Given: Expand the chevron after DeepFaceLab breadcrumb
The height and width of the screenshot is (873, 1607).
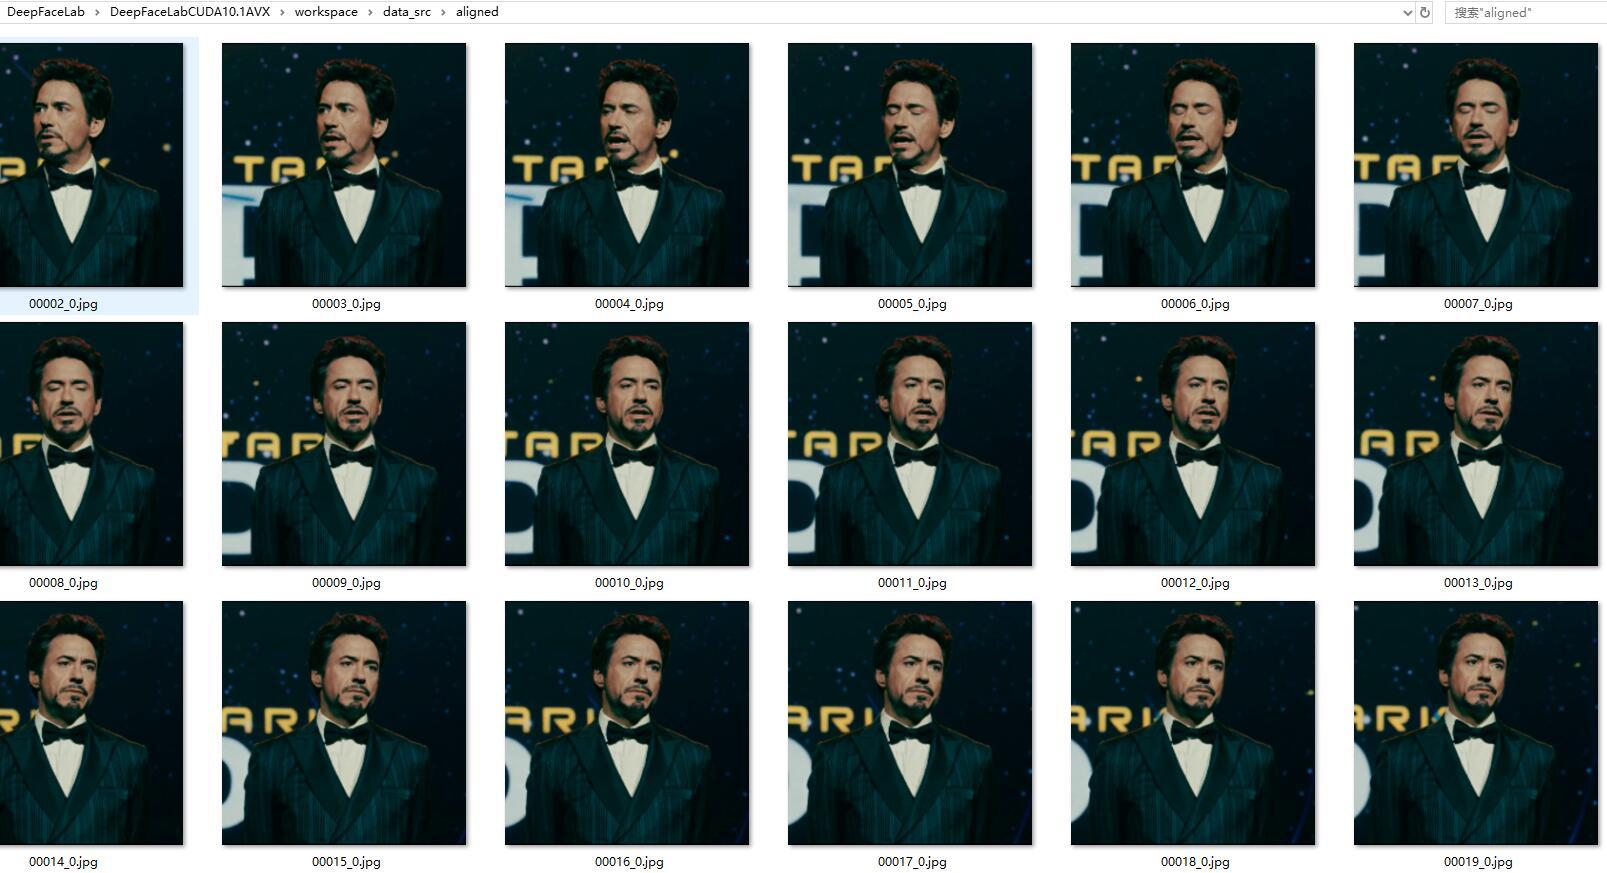Looking at the screenshot, I should coord(98,12).
